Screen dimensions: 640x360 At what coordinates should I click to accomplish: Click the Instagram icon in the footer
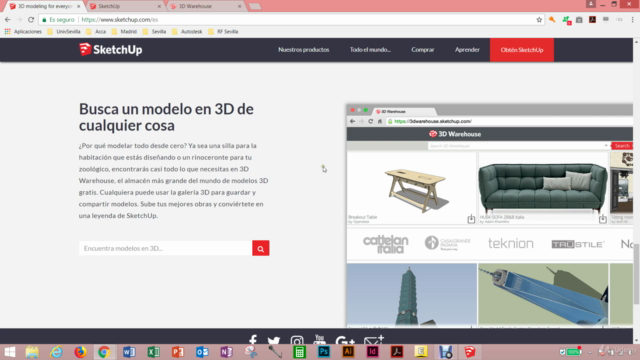tap(297, 341)
